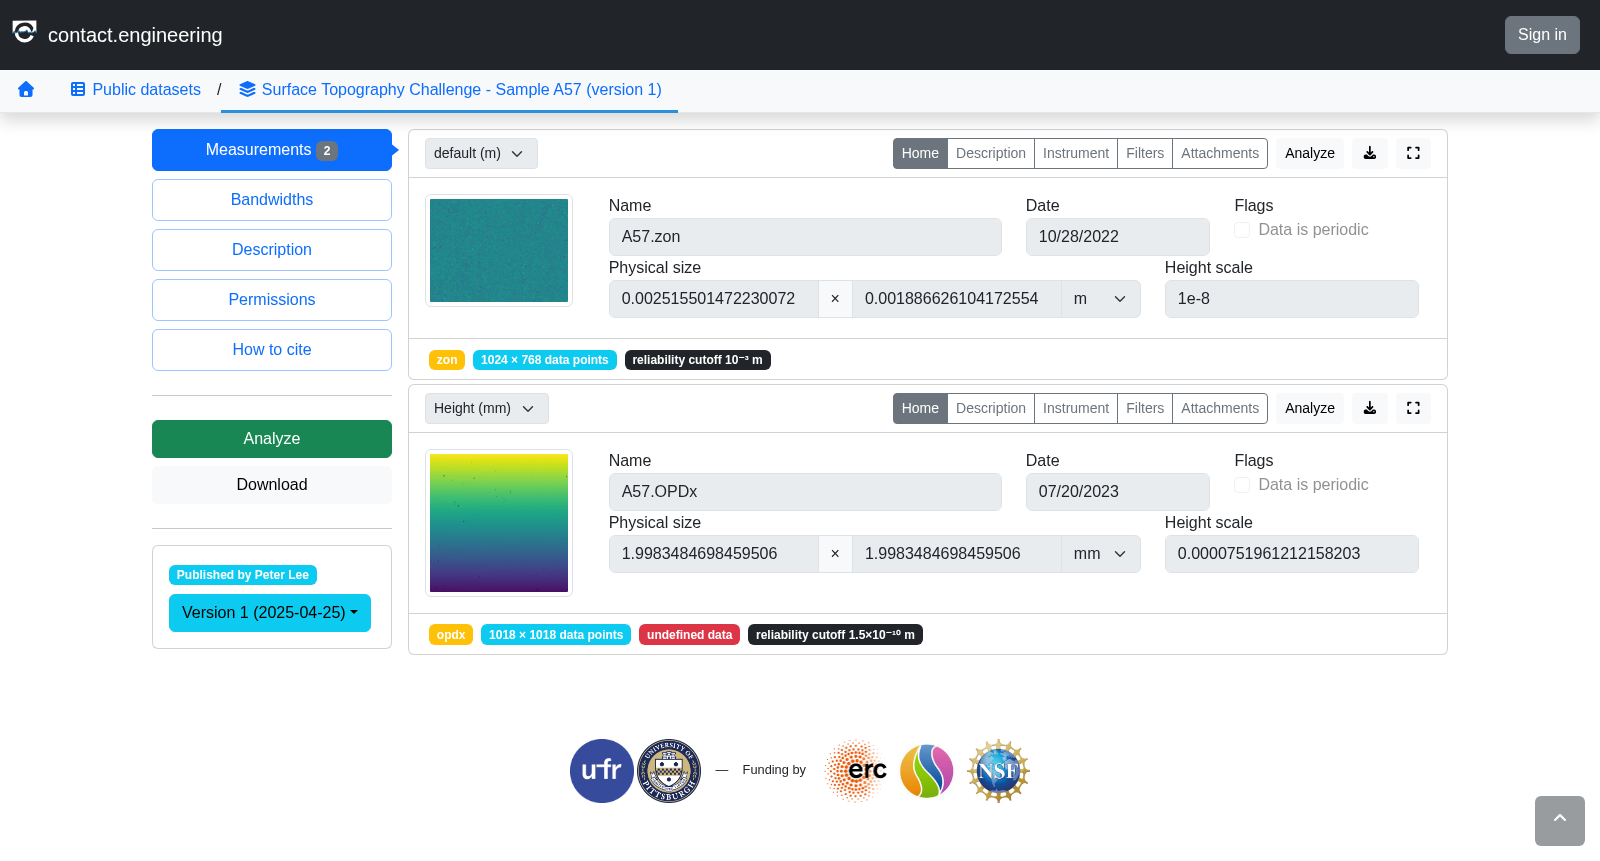Switch to Attachments tab of A57.OPDx

pos(1220,408)
